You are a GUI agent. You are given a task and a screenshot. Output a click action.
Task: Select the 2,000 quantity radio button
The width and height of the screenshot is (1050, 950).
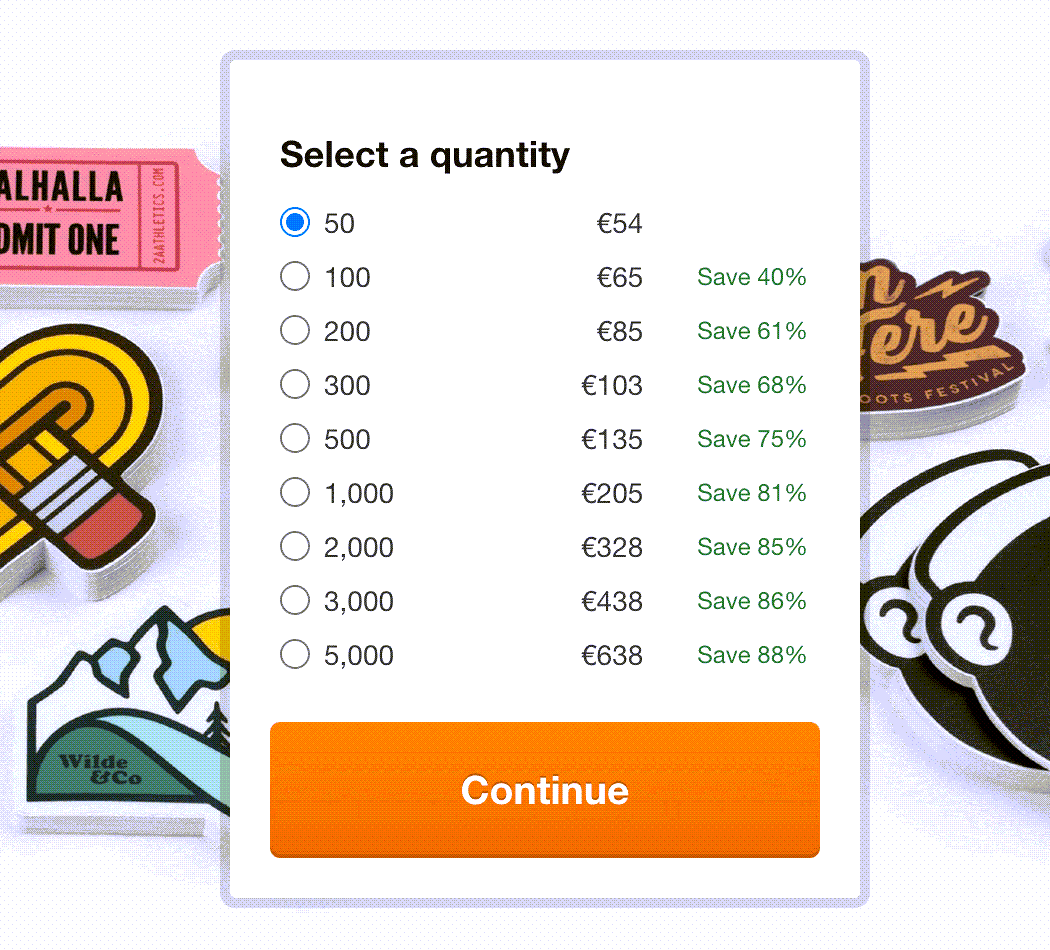point(295,546)
